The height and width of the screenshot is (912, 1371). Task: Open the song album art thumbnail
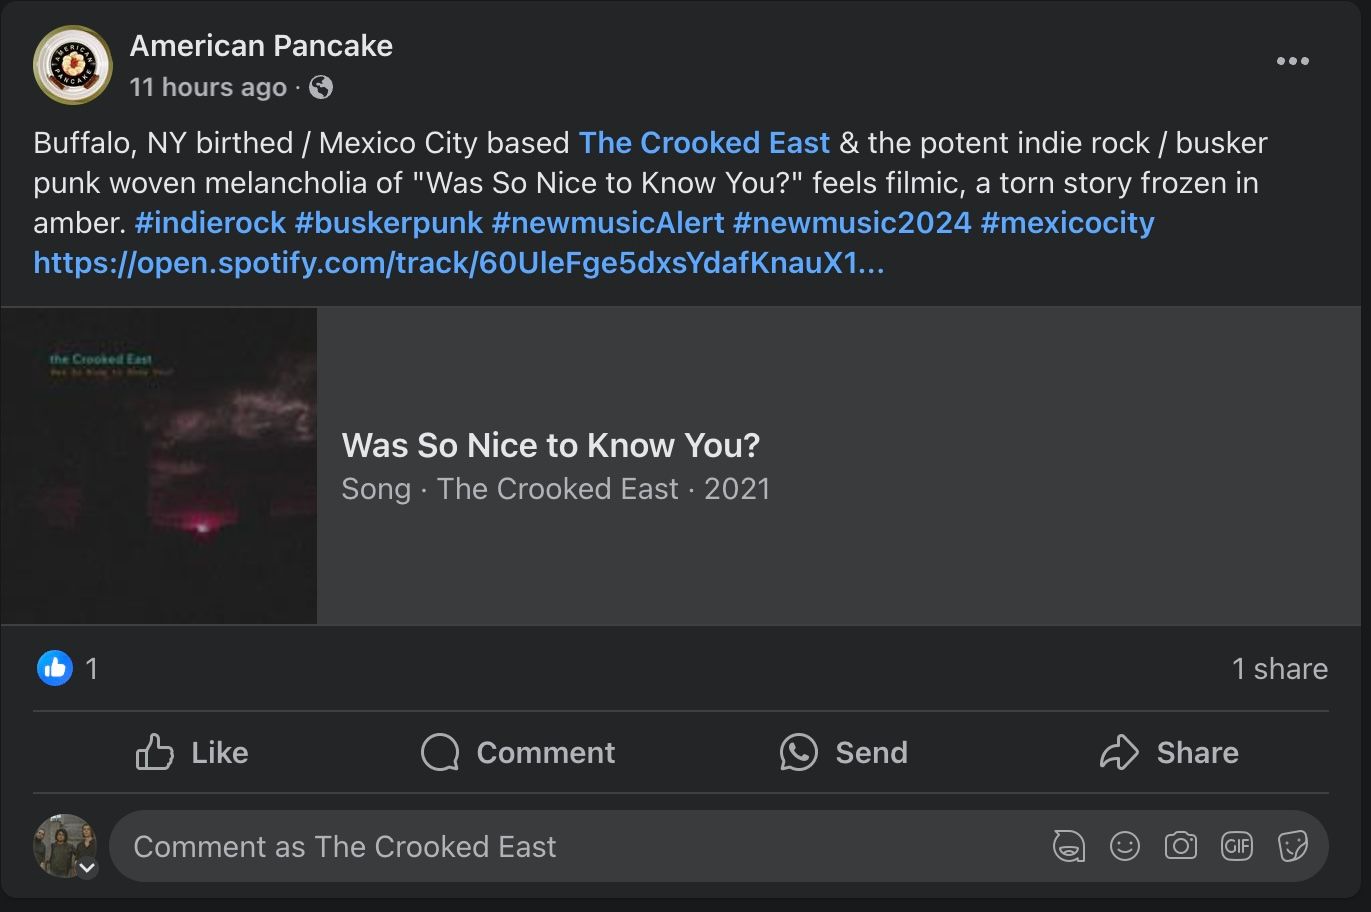pos(159,466)
